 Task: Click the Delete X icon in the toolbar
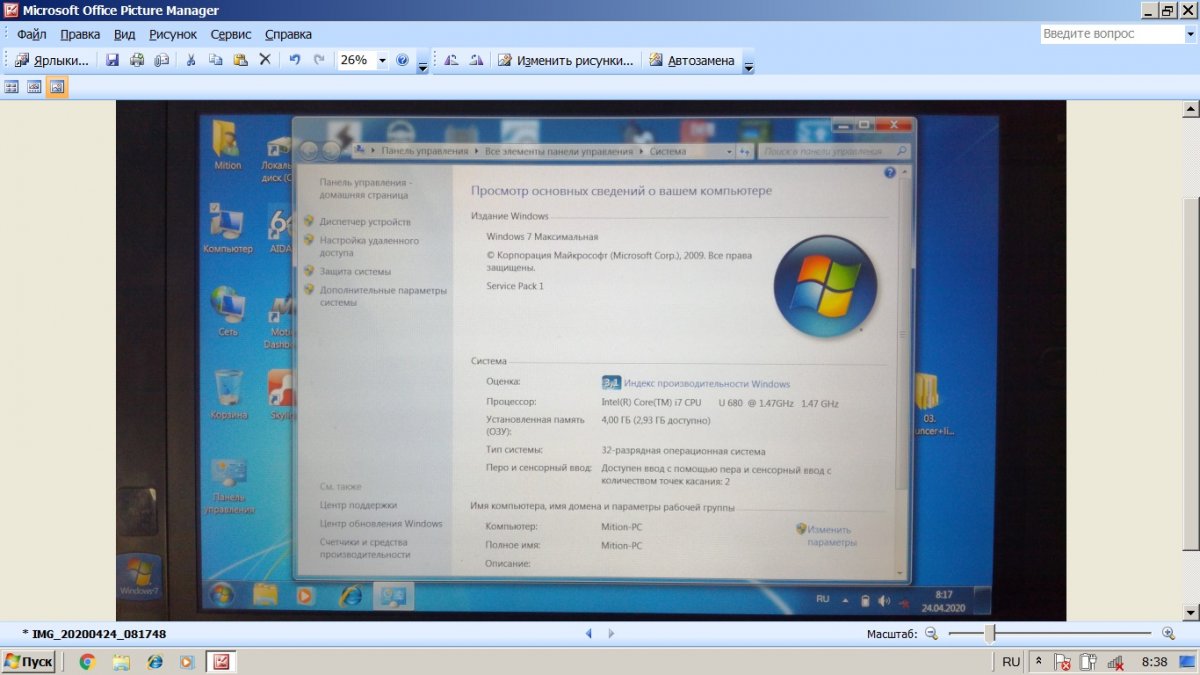click(265, 60)
